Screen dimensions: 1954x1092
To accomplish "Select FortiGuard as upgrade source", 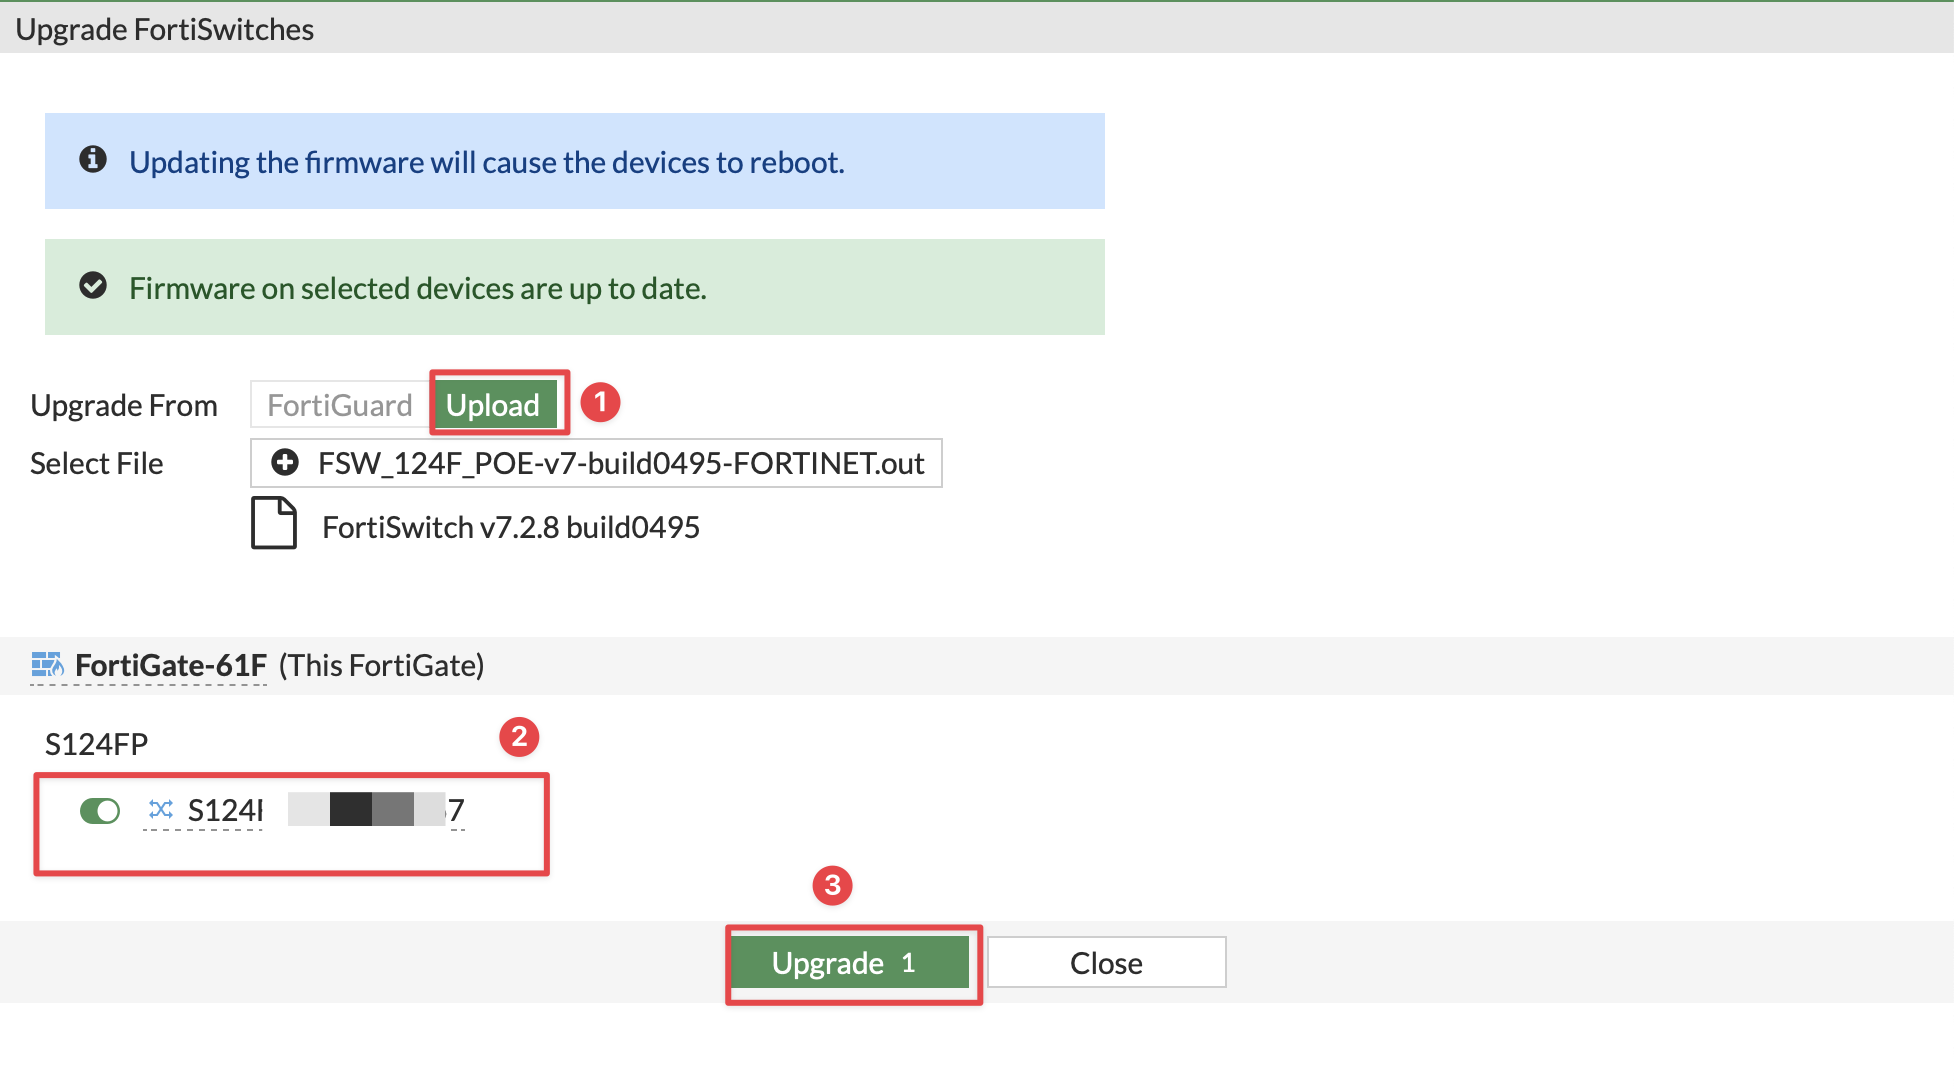I will tap(340, 405).
